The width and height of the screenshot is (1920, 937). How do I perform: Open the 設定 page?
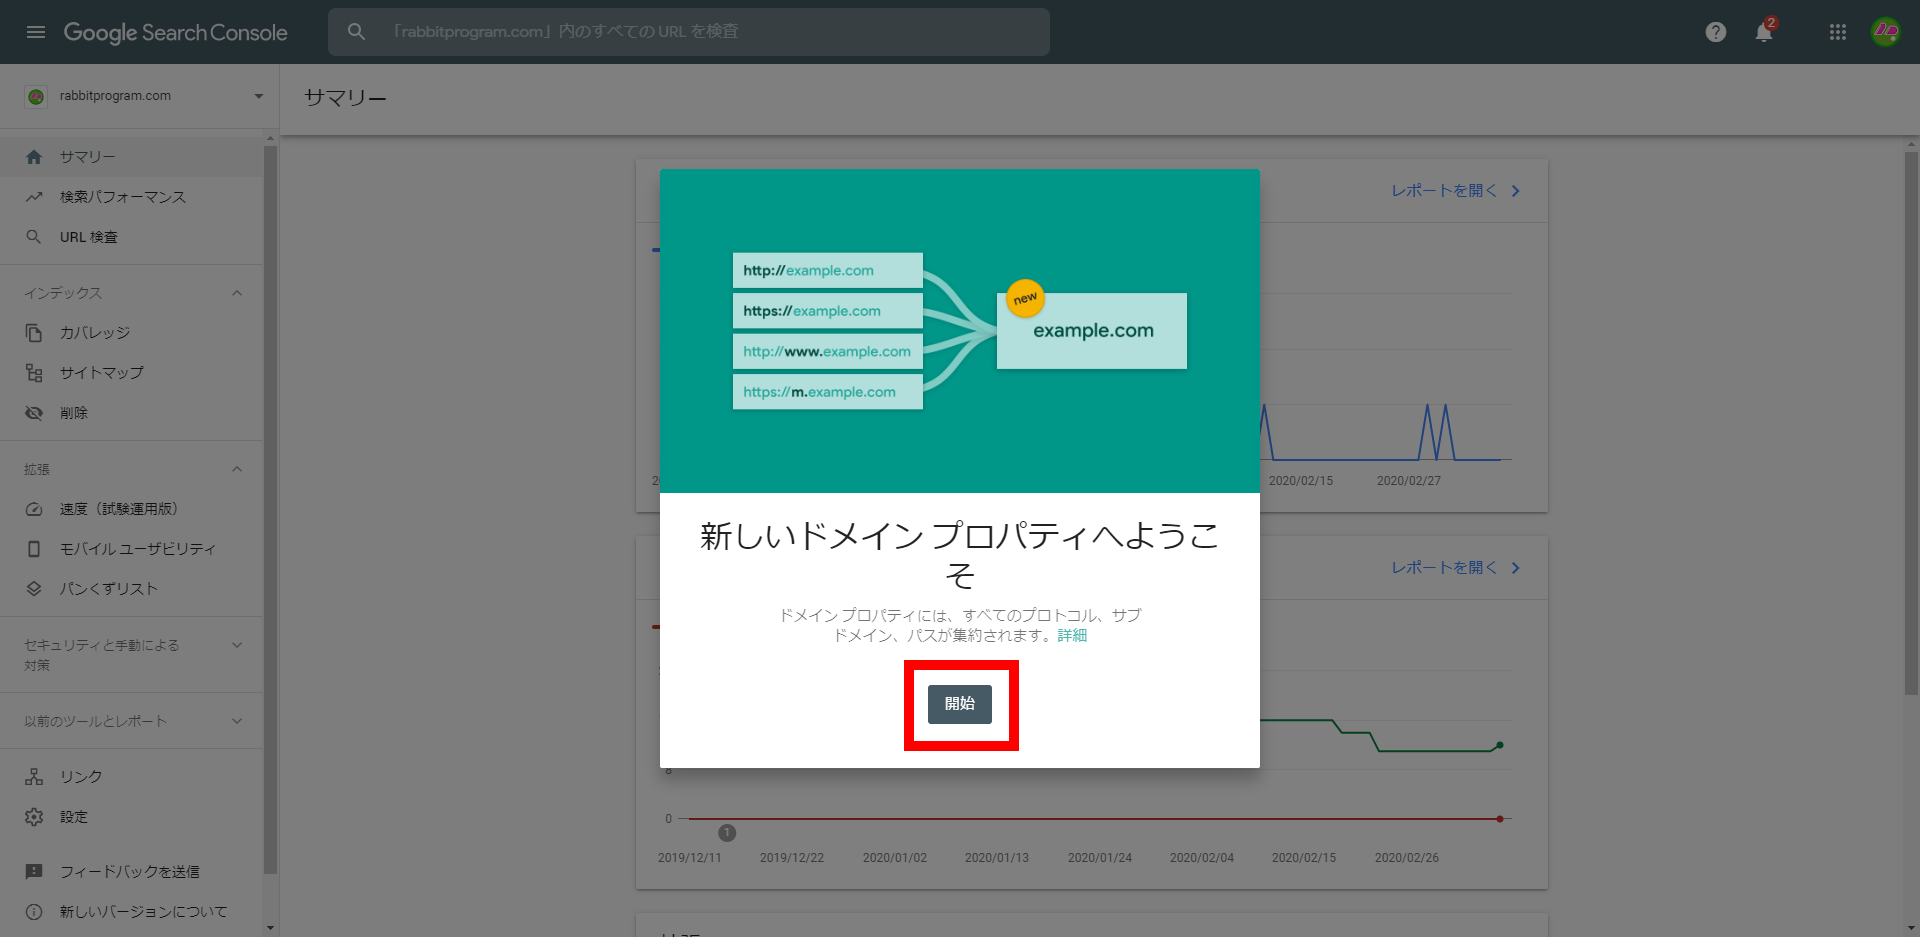[x=131, y=817]
